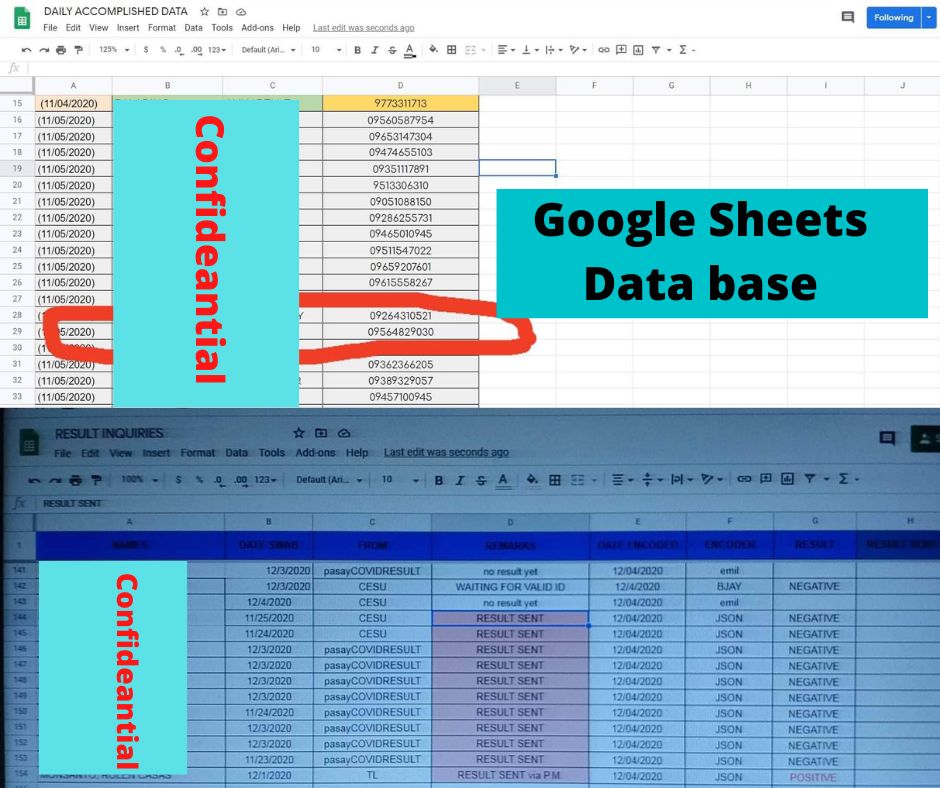Format as currency in DAILY ACCOMPLISHED DATA toolbar
This screenshot has height=788, width=940.
coord(146,50)
